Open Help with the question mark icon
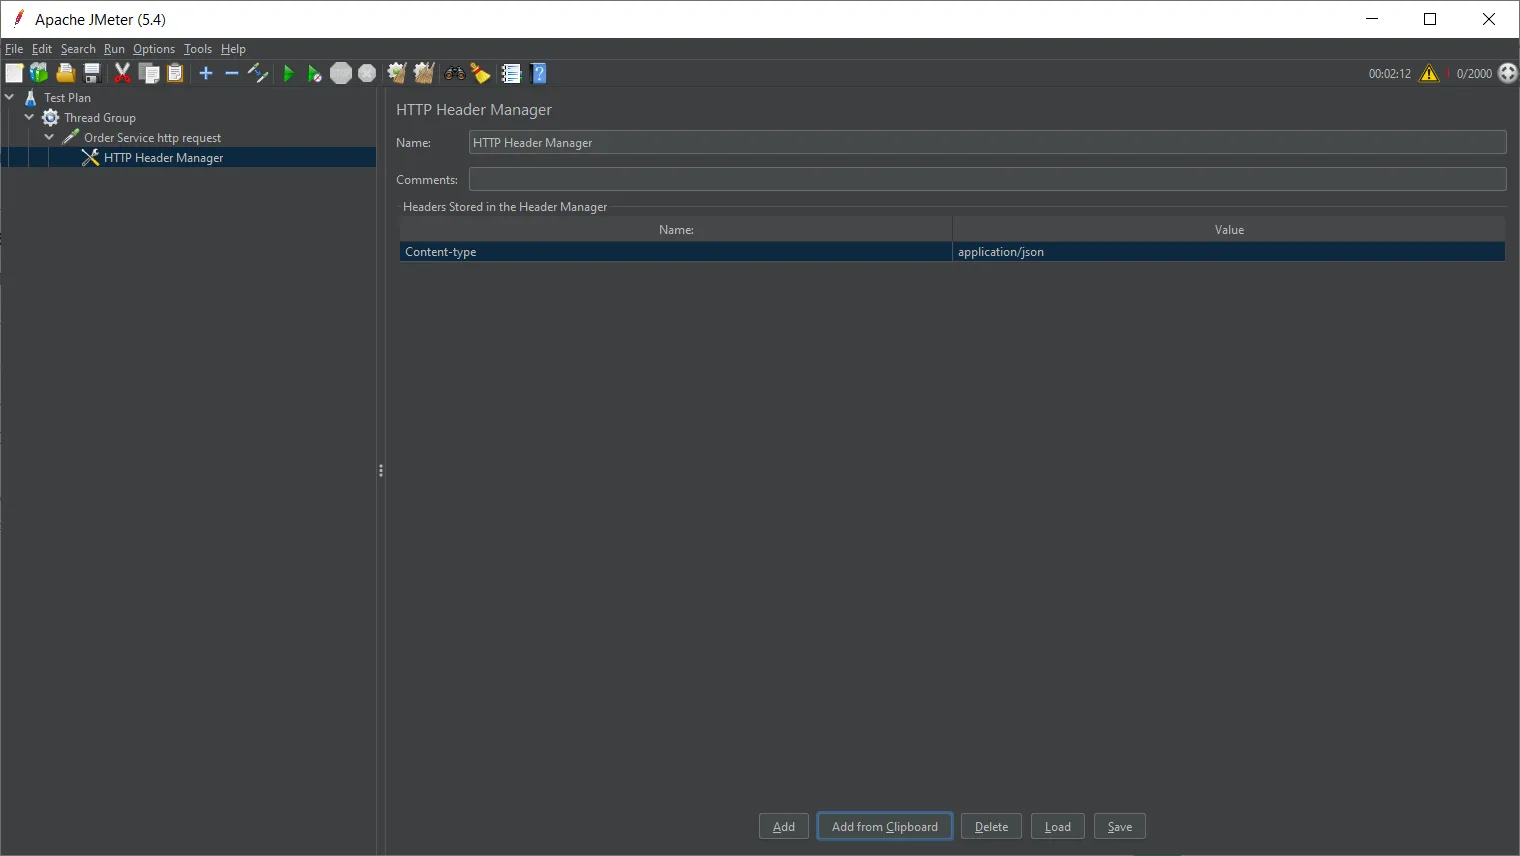1520x856 pixels. [539, 73]
